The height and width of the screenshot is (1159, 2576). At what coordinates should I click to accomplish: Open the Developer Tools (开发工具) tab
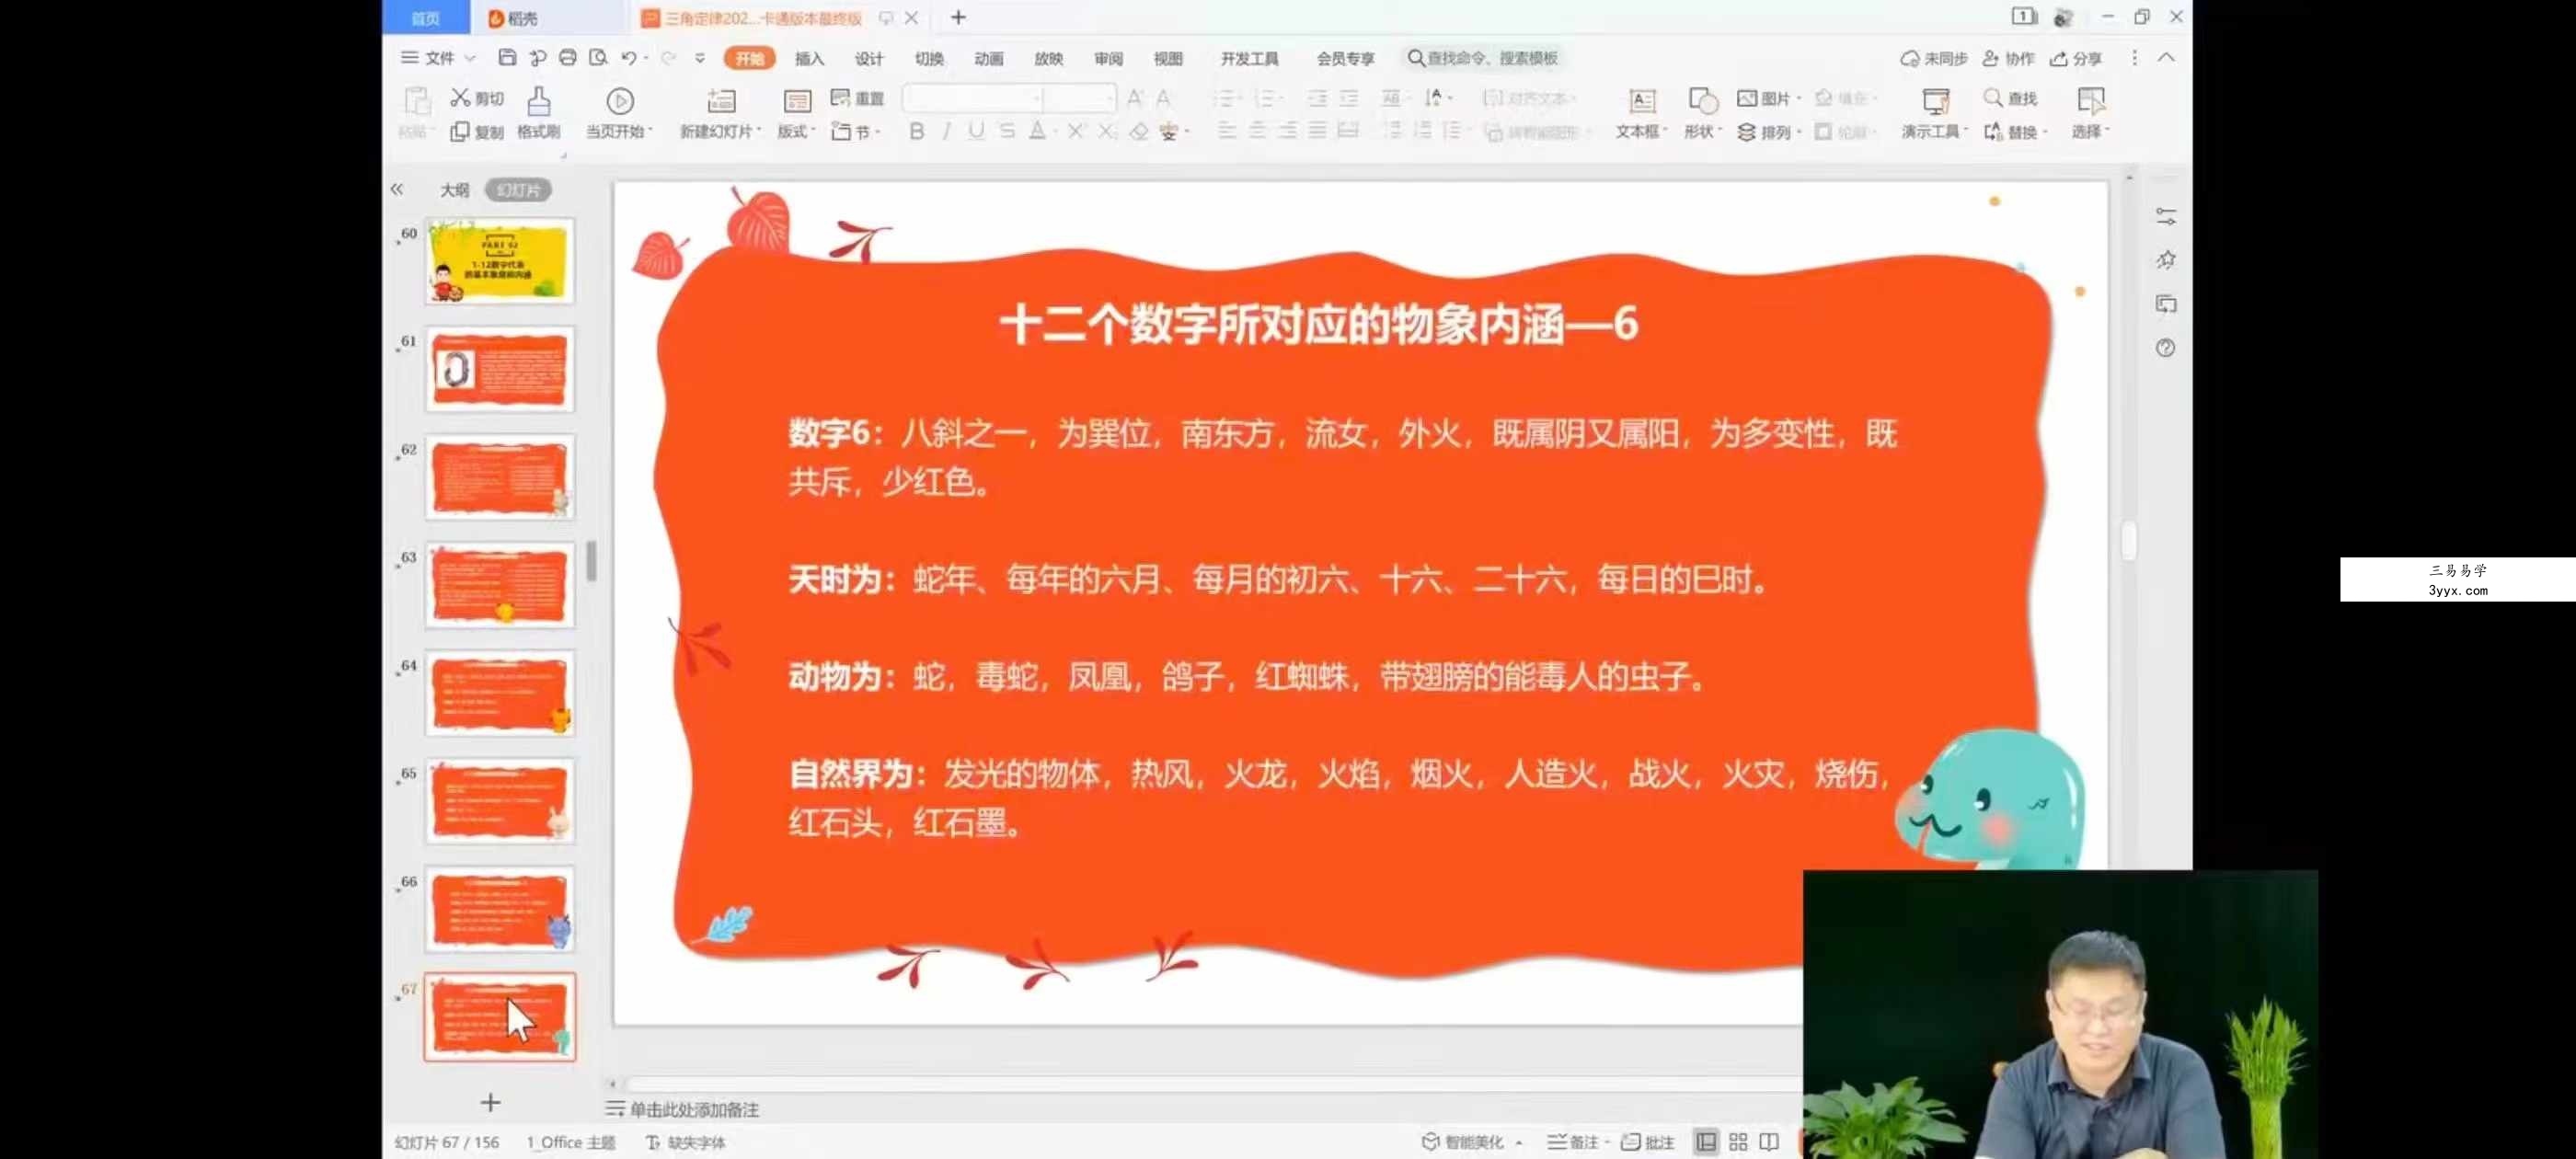[x=1249, y=58]
